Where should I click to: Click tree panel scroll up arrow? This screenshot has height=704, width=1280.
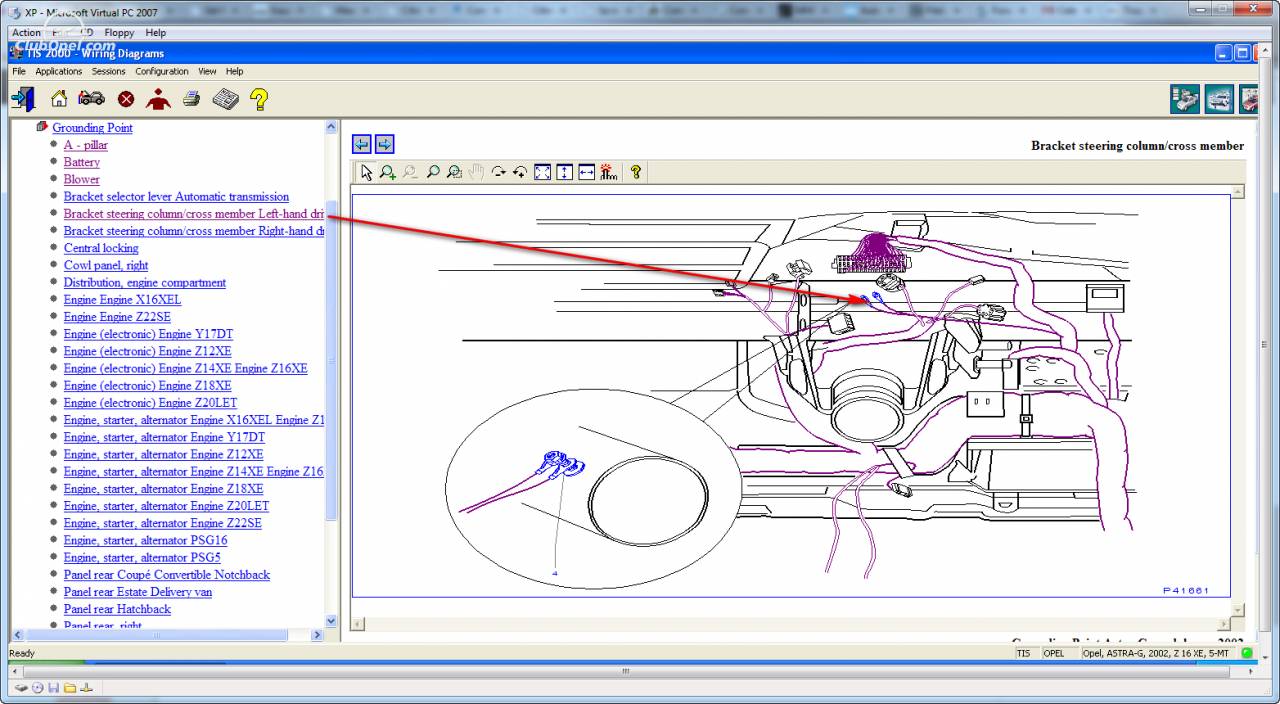pos(332,127)
